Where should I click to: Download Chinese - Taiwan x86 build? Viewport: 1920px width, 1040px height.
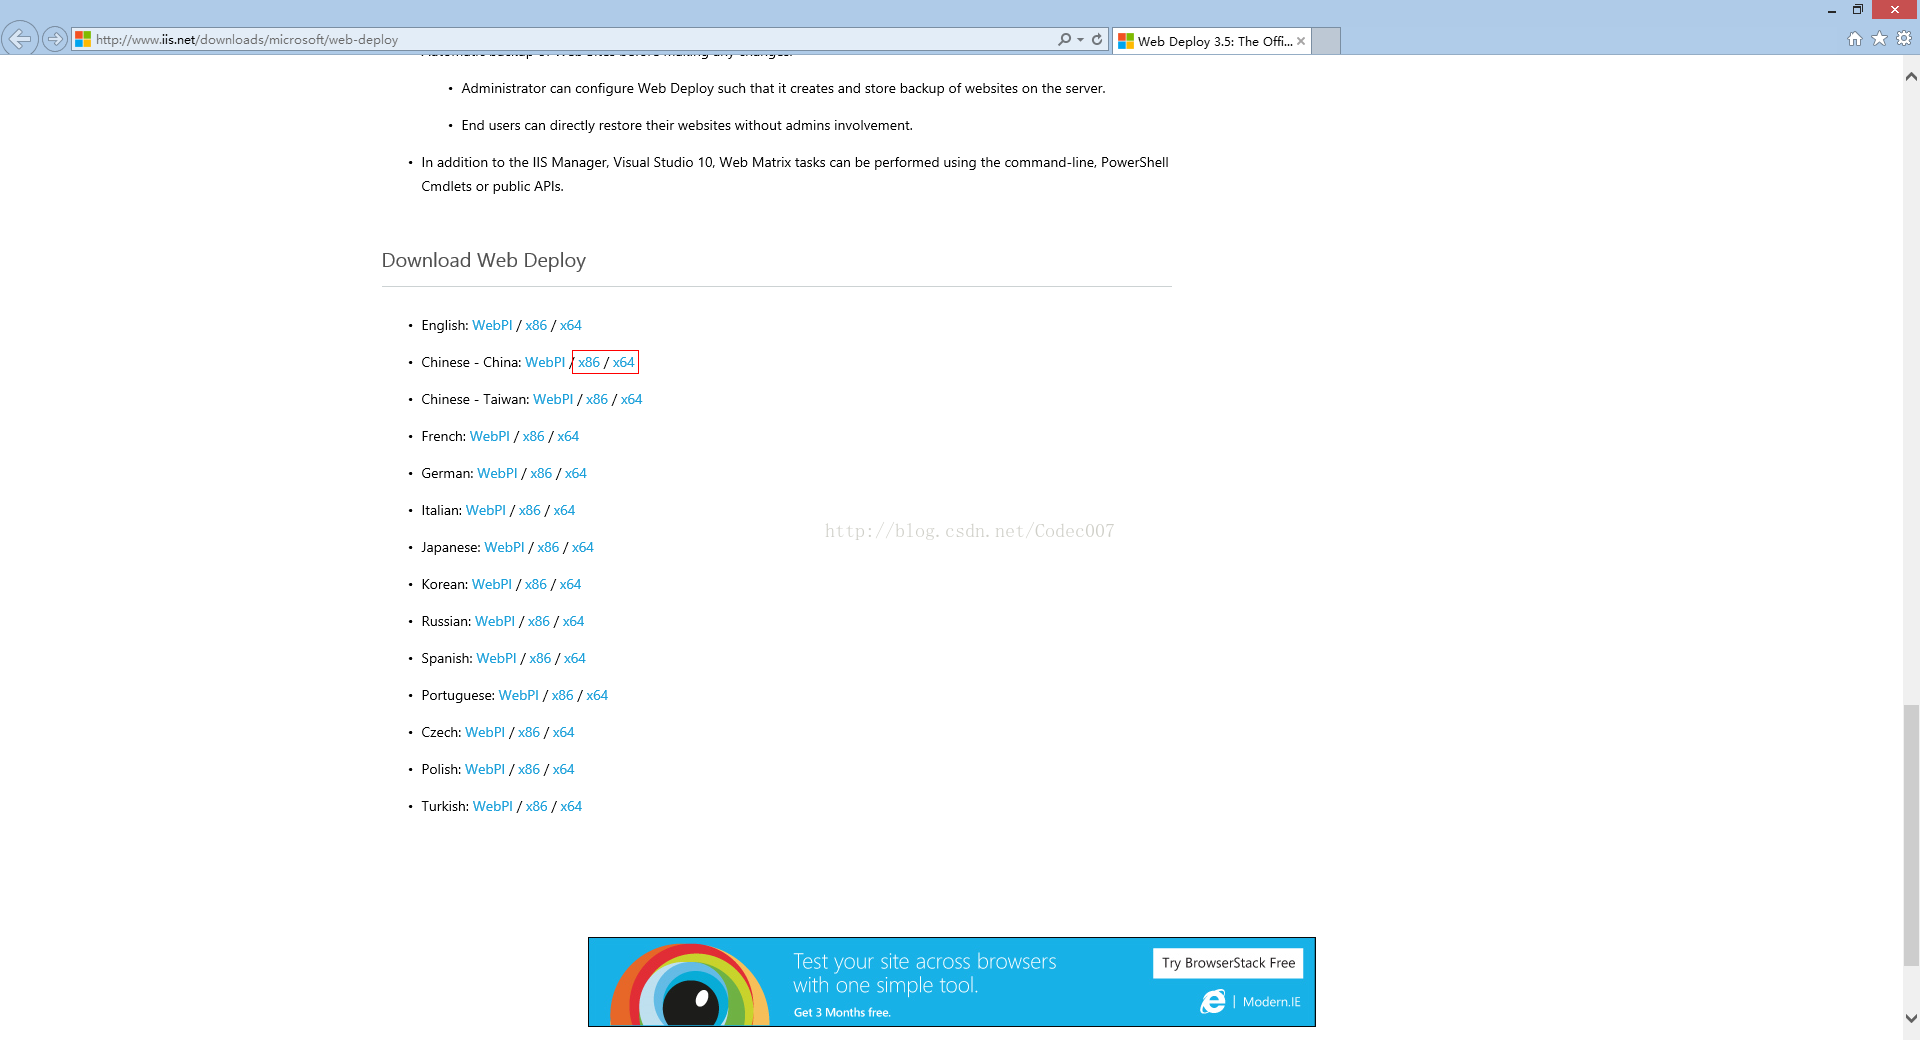point(597,399)
